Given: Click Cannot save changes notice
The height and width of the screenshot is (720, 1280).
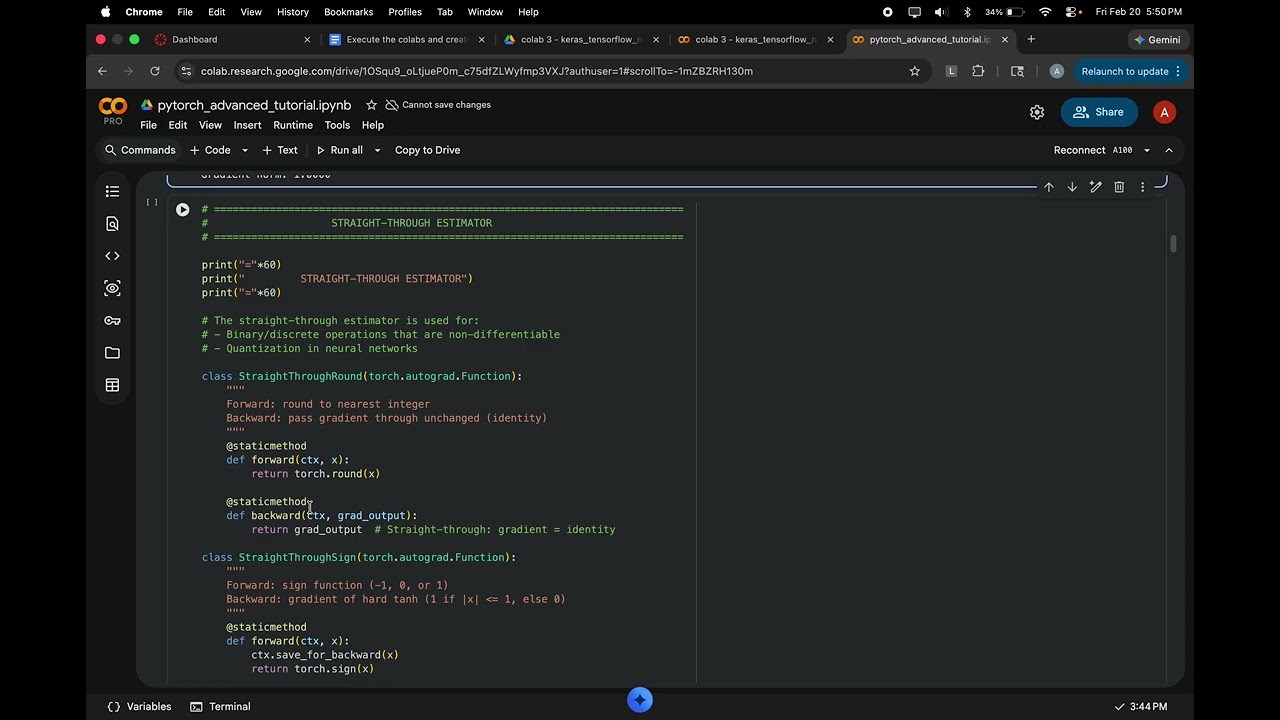Looking at the screenshot, I should [x=437, y=105].
